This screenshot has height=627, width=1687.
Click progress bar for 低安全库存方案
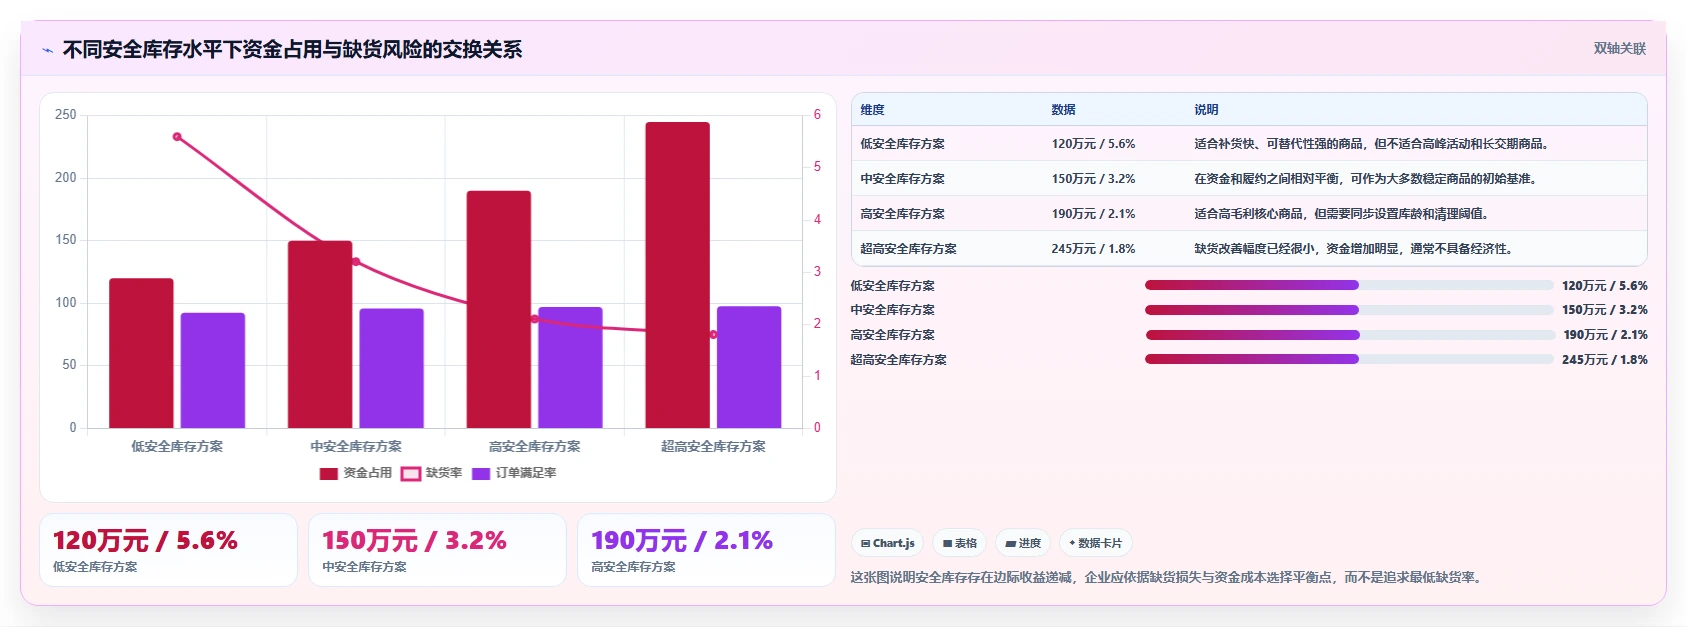click(x=1349, y=286)
